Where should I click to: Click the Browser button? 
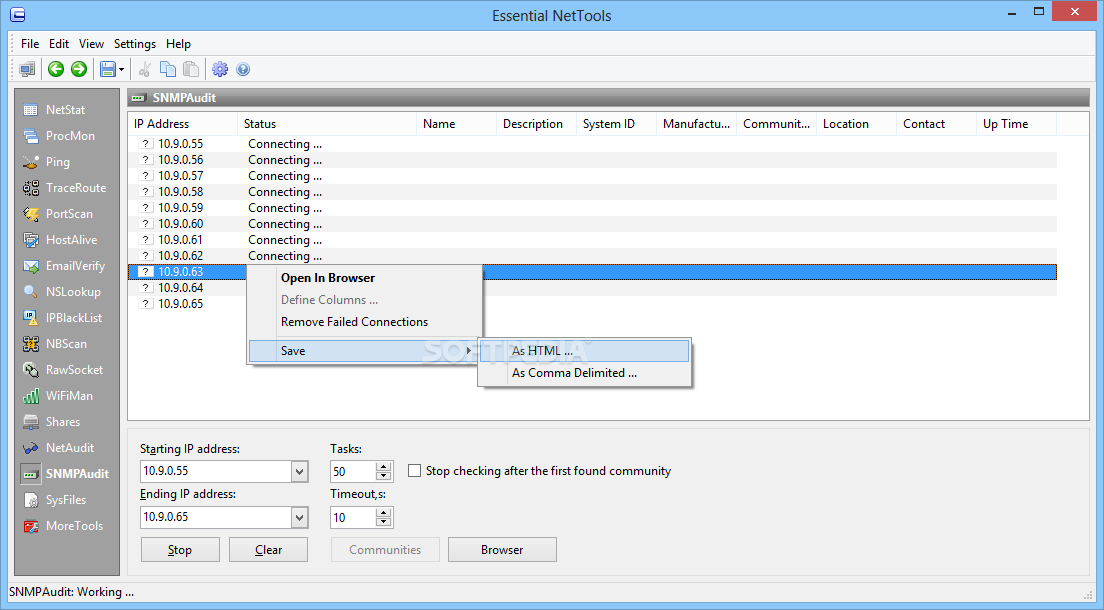pyautogui.click(x=502, y=550)
